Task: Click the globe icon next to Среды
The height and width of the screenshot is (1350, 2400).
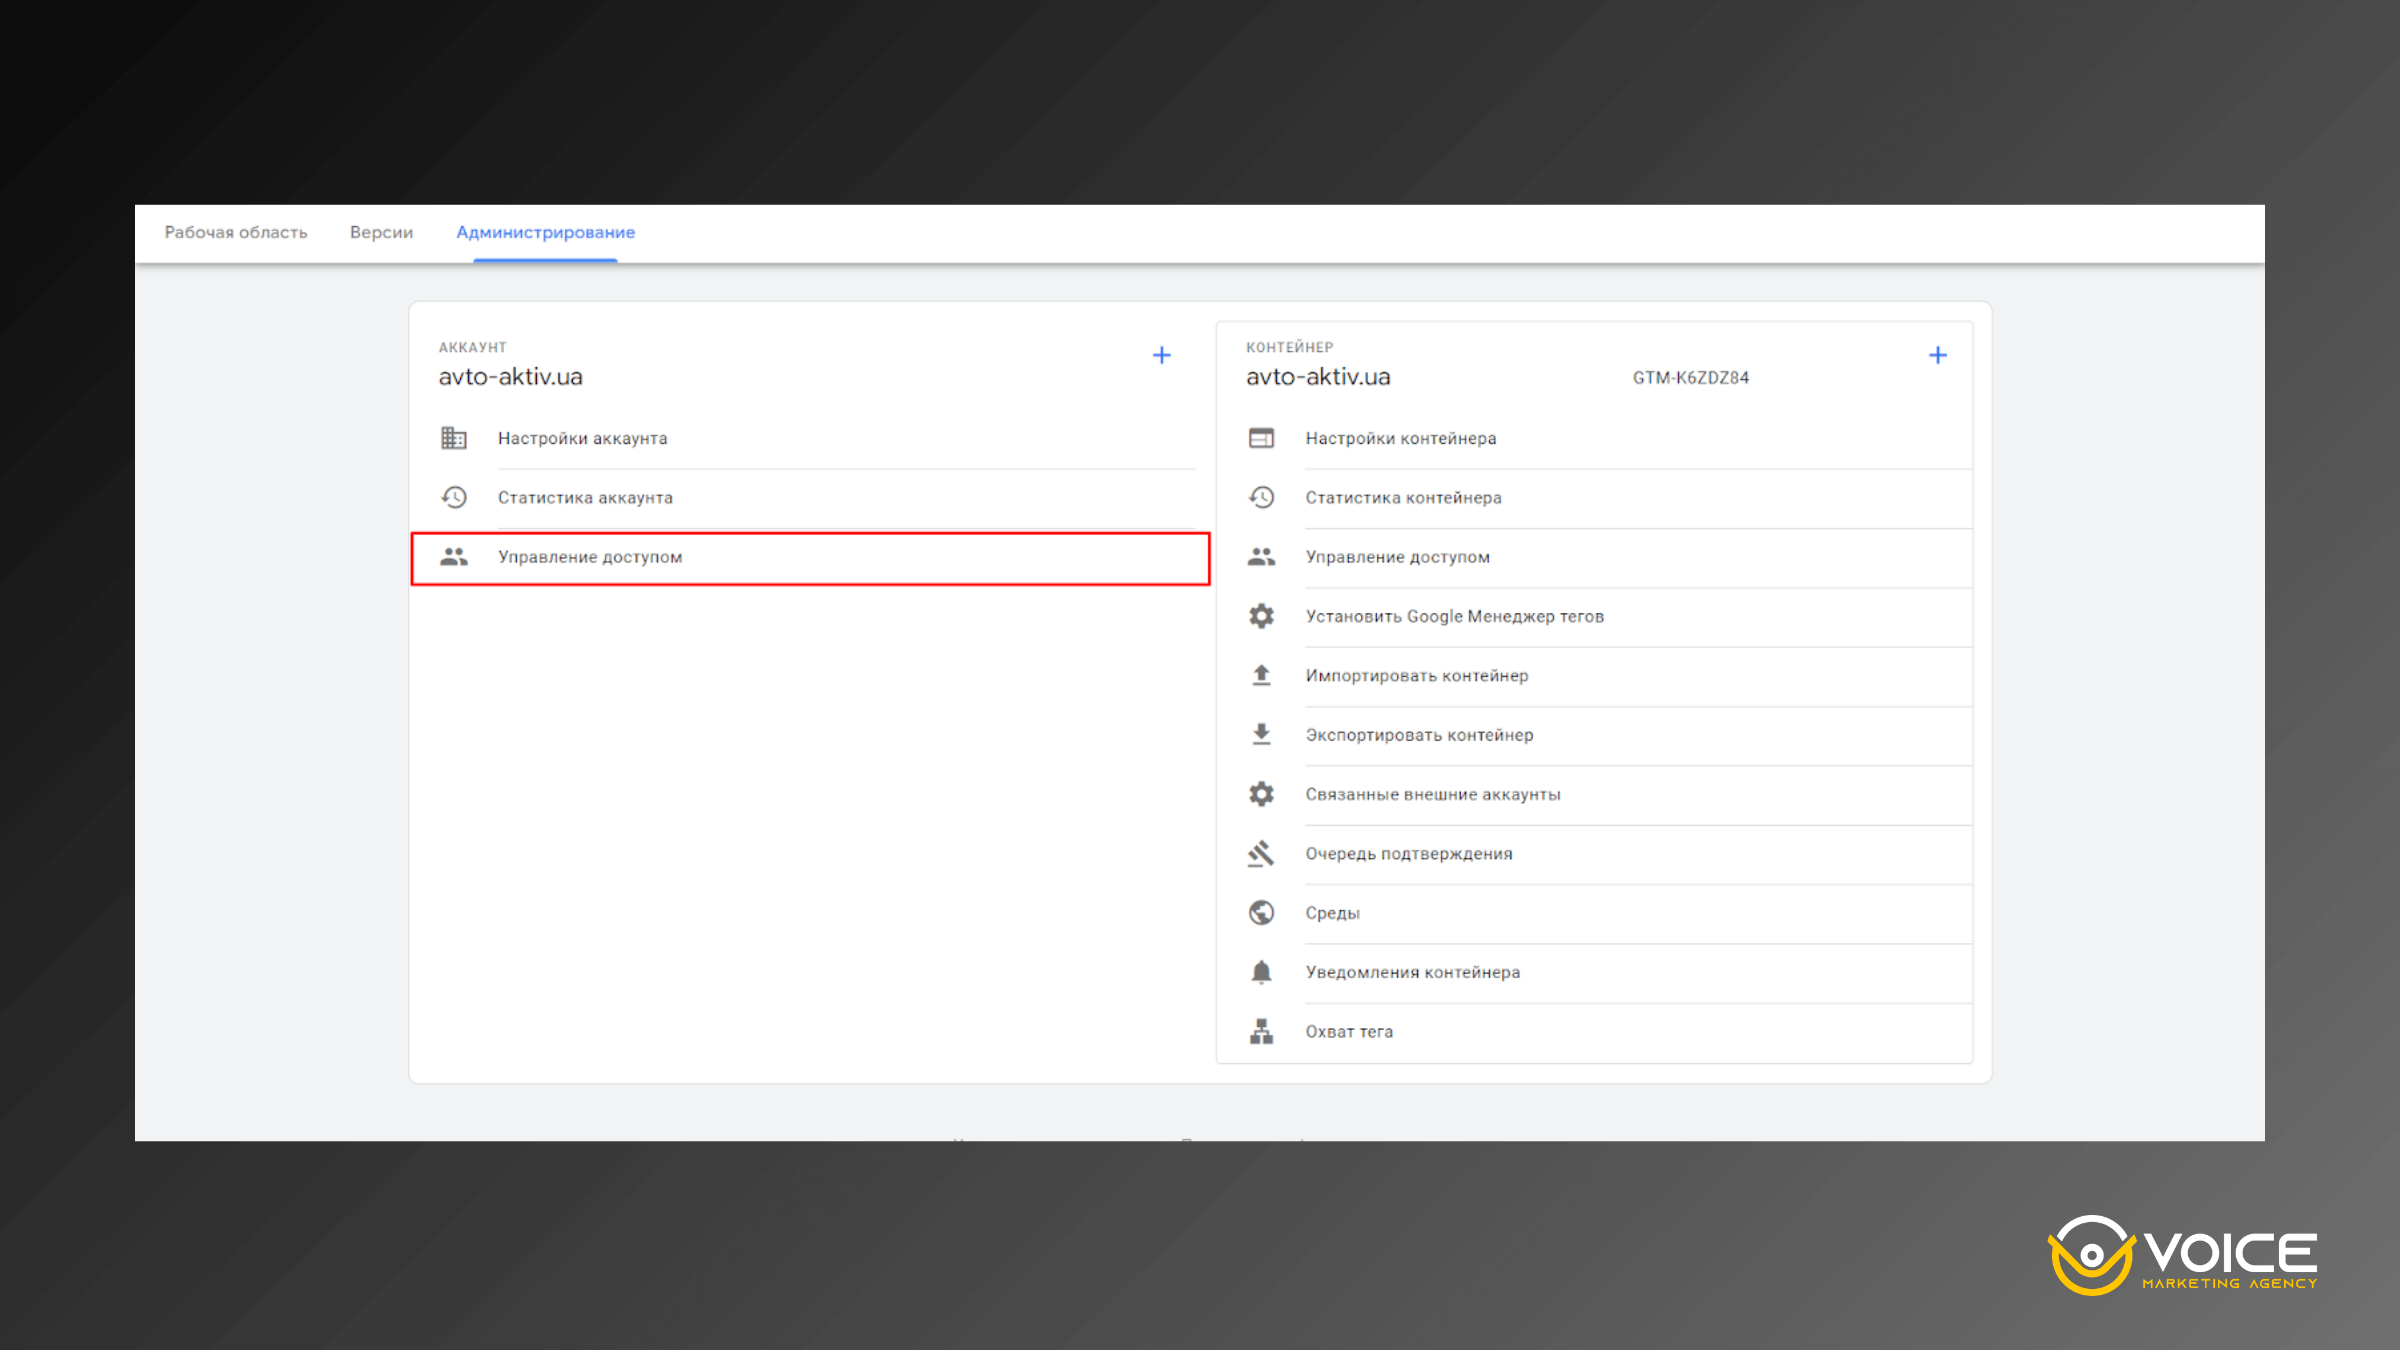Action: [1261, 913]
